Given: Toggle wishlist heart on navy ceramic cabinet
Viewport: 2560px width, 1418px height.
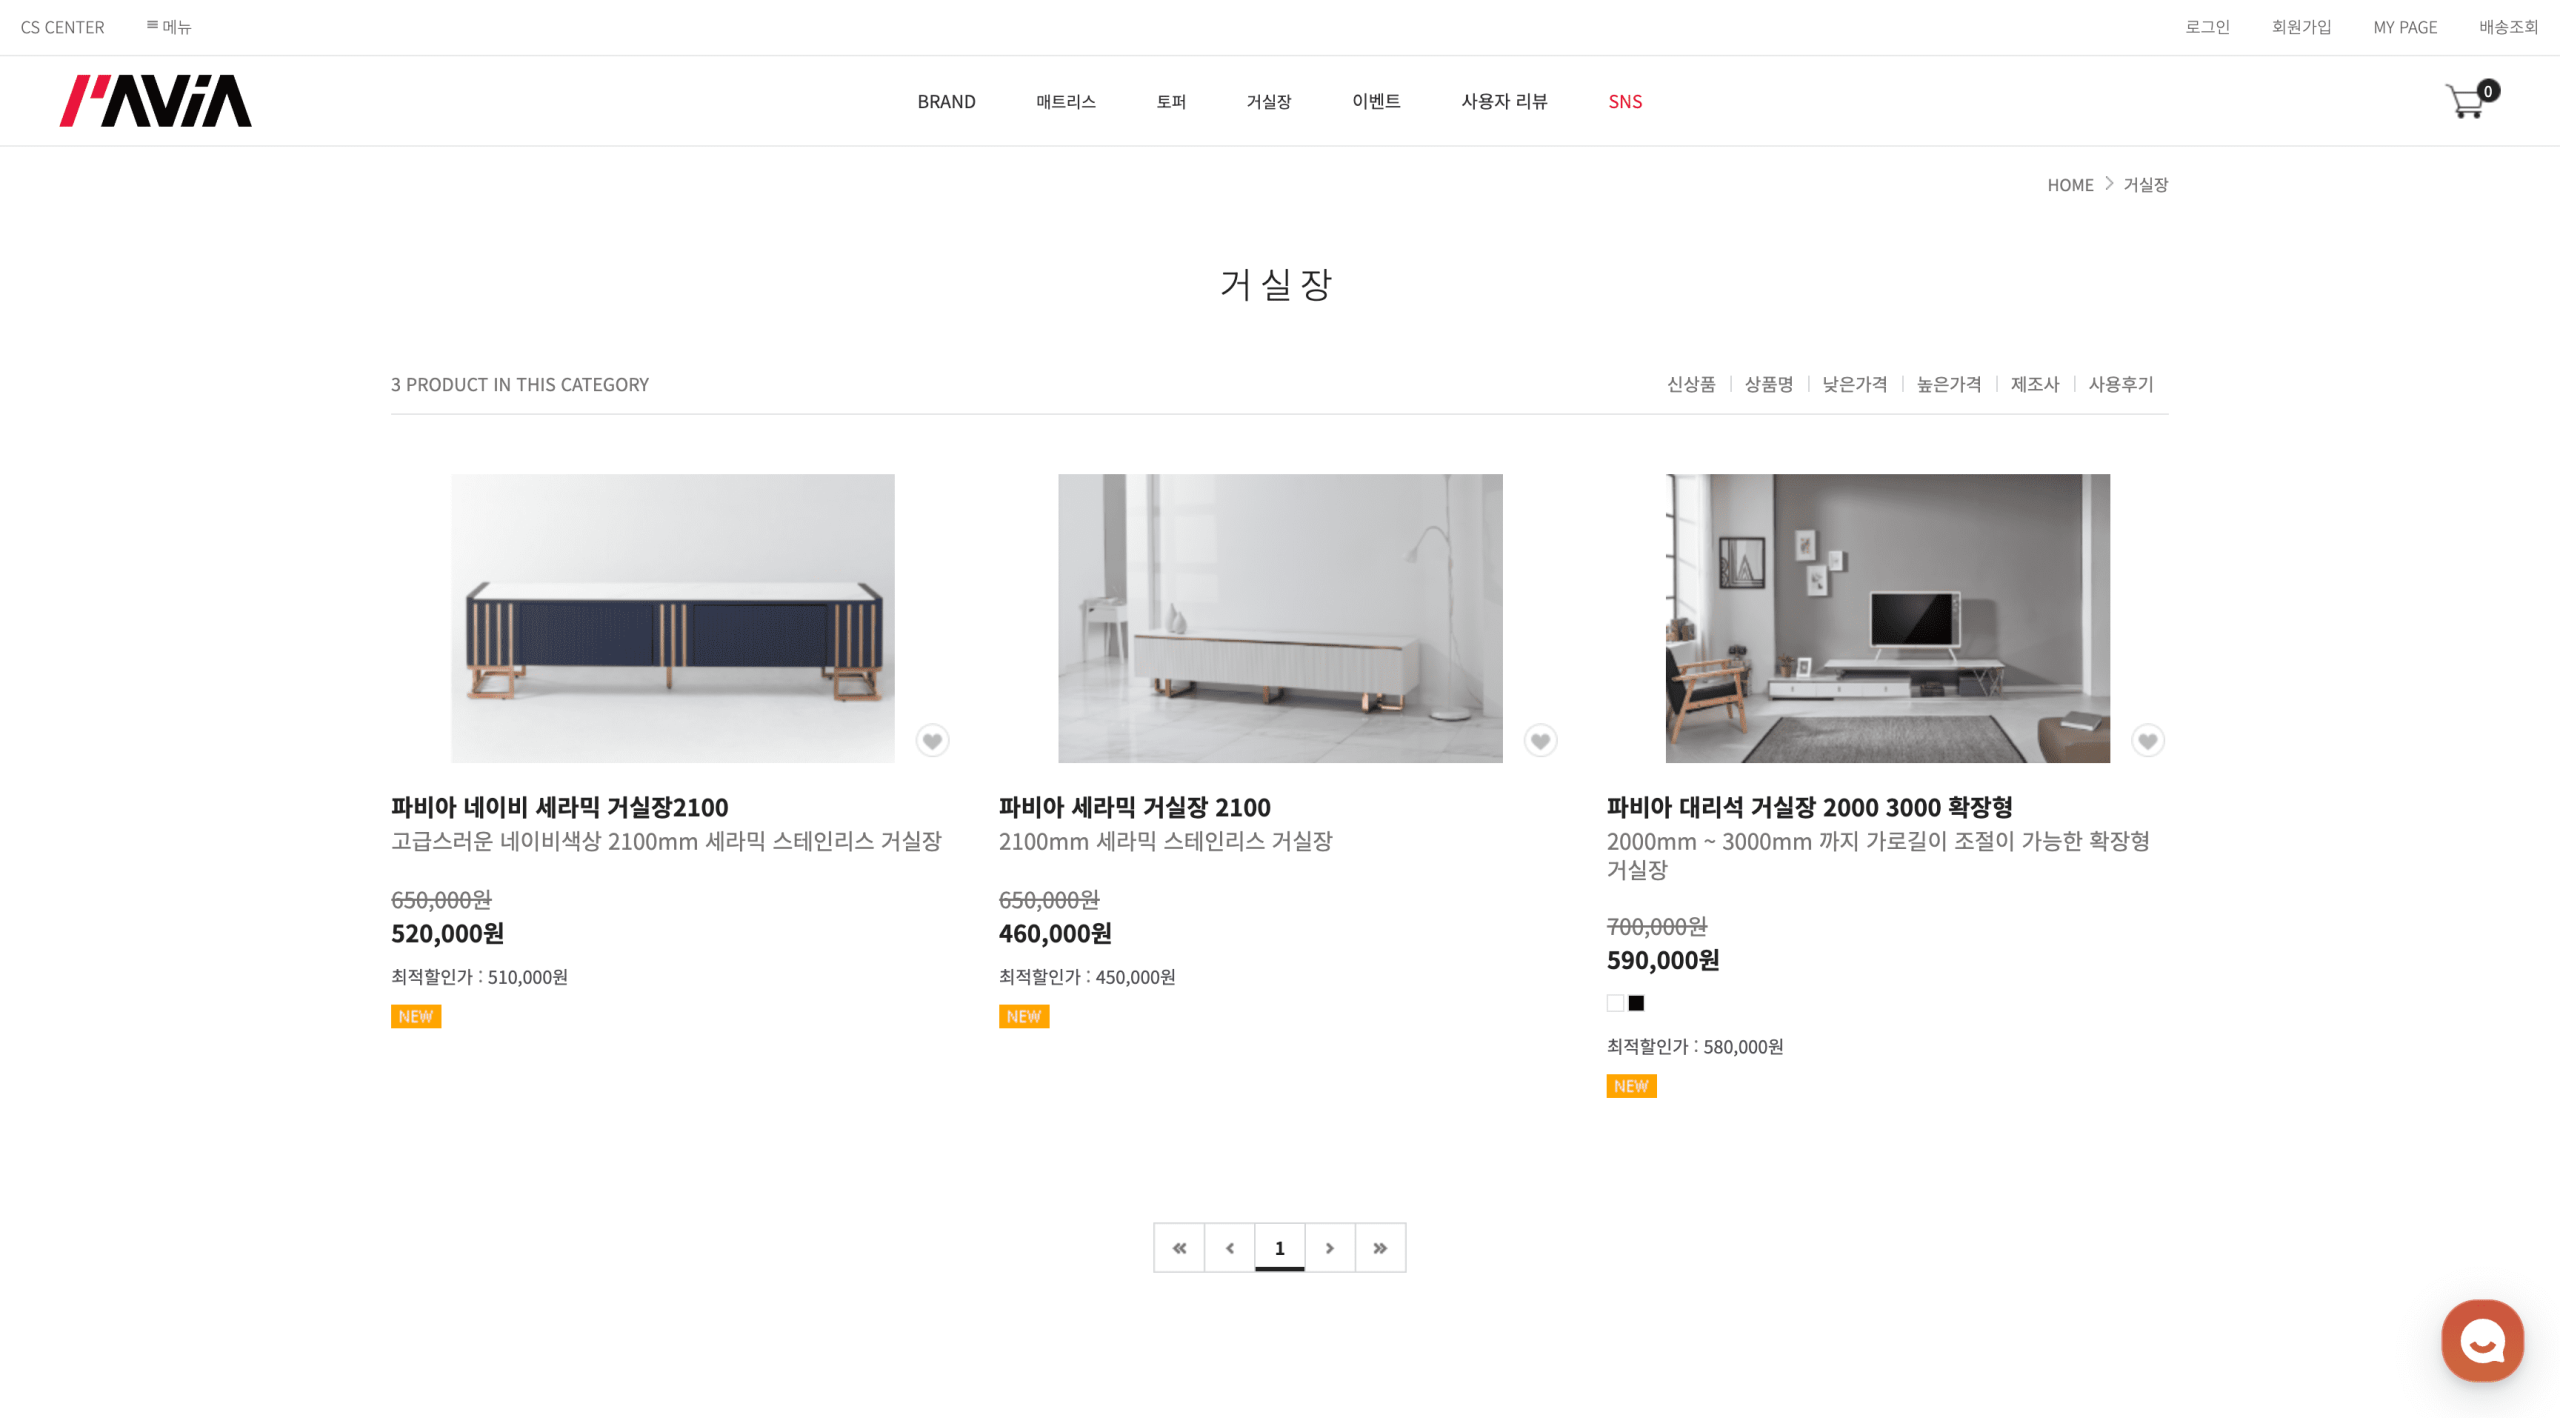Looking at the screenshot, I should click(x=932, y=741).
